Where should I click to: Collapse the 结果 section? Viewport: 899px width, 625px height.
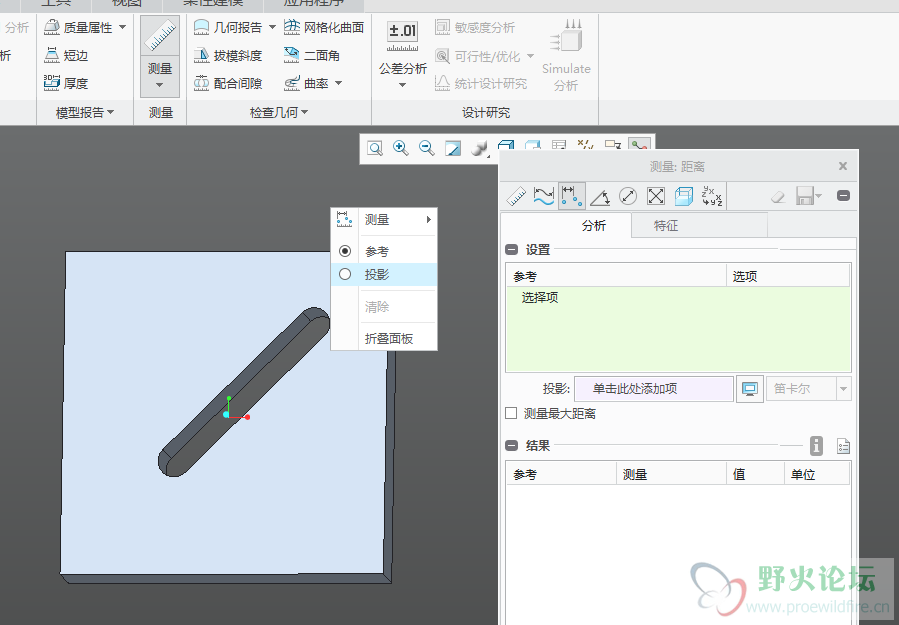(x=511, y=446)
